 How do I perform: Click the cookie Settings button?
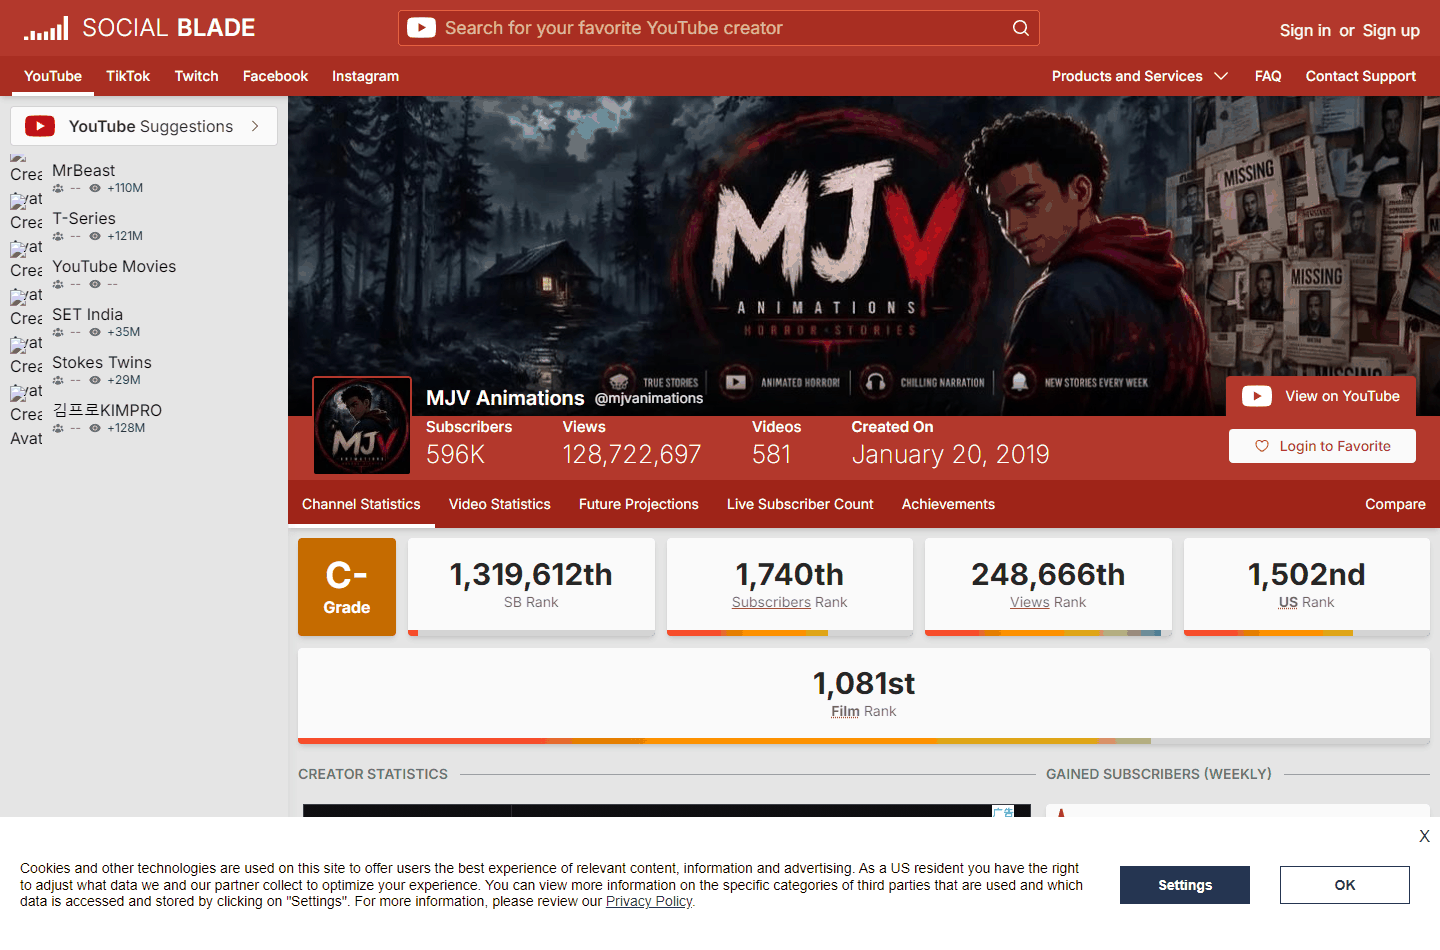1185,885
